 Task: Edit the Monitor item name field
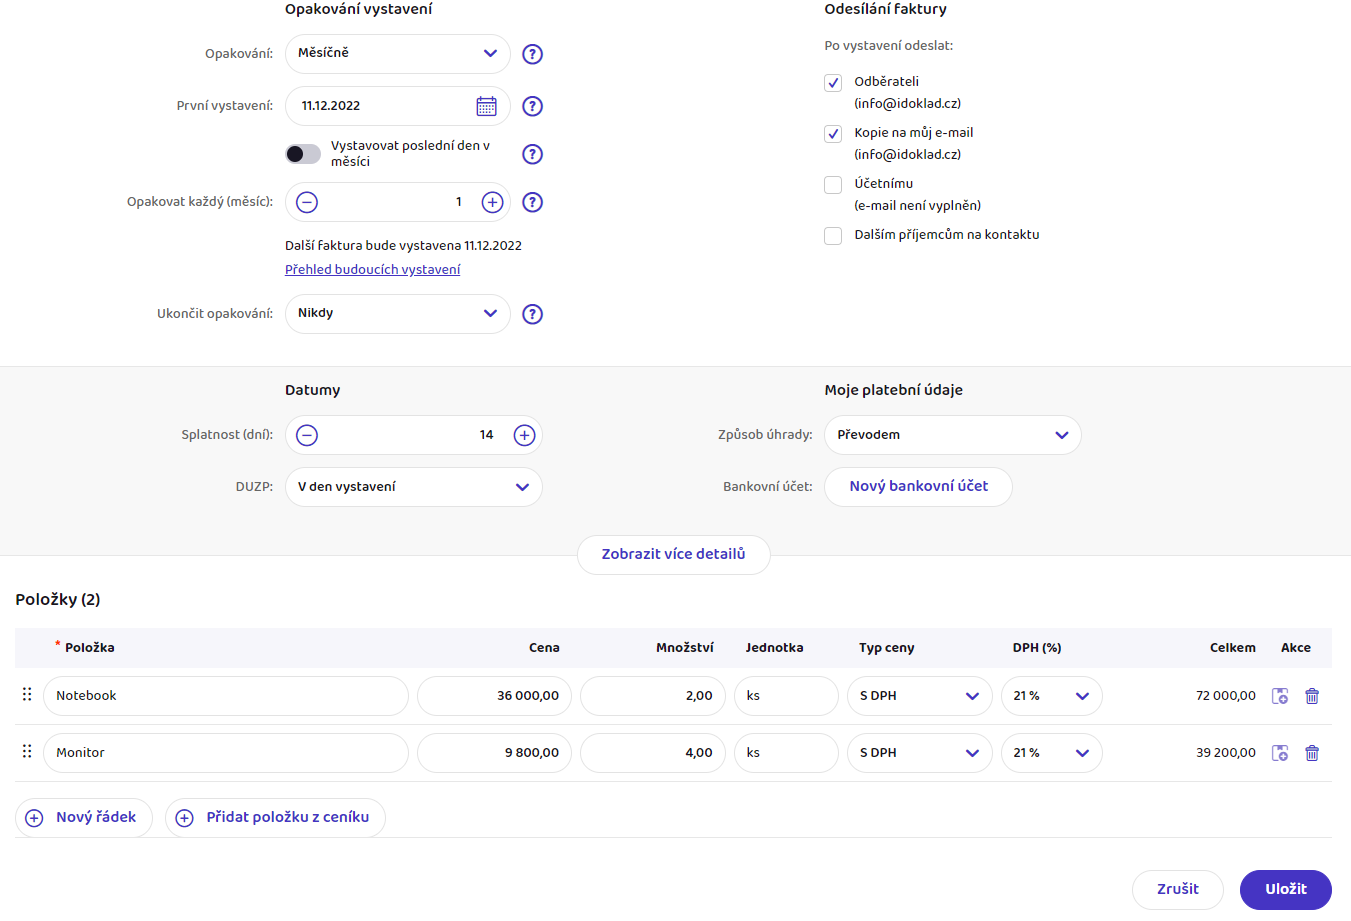pos(226,753)
